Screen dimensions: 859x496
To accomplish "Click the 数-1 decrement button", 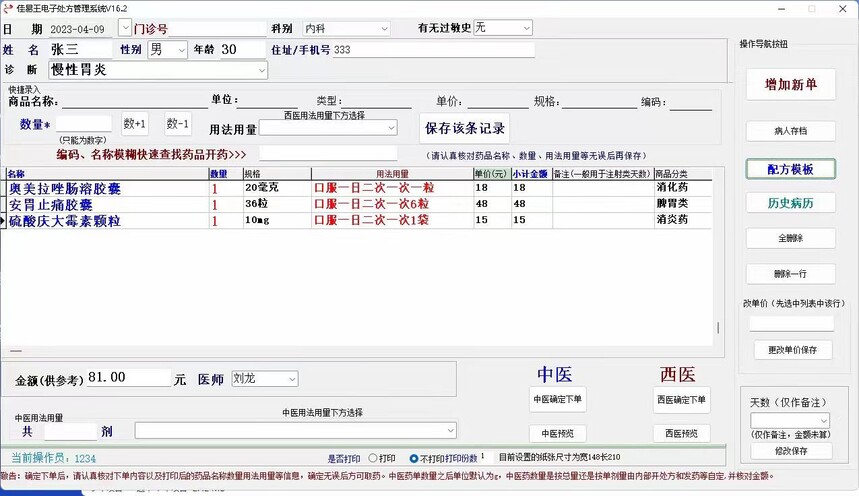I will [x=177, y=124].
